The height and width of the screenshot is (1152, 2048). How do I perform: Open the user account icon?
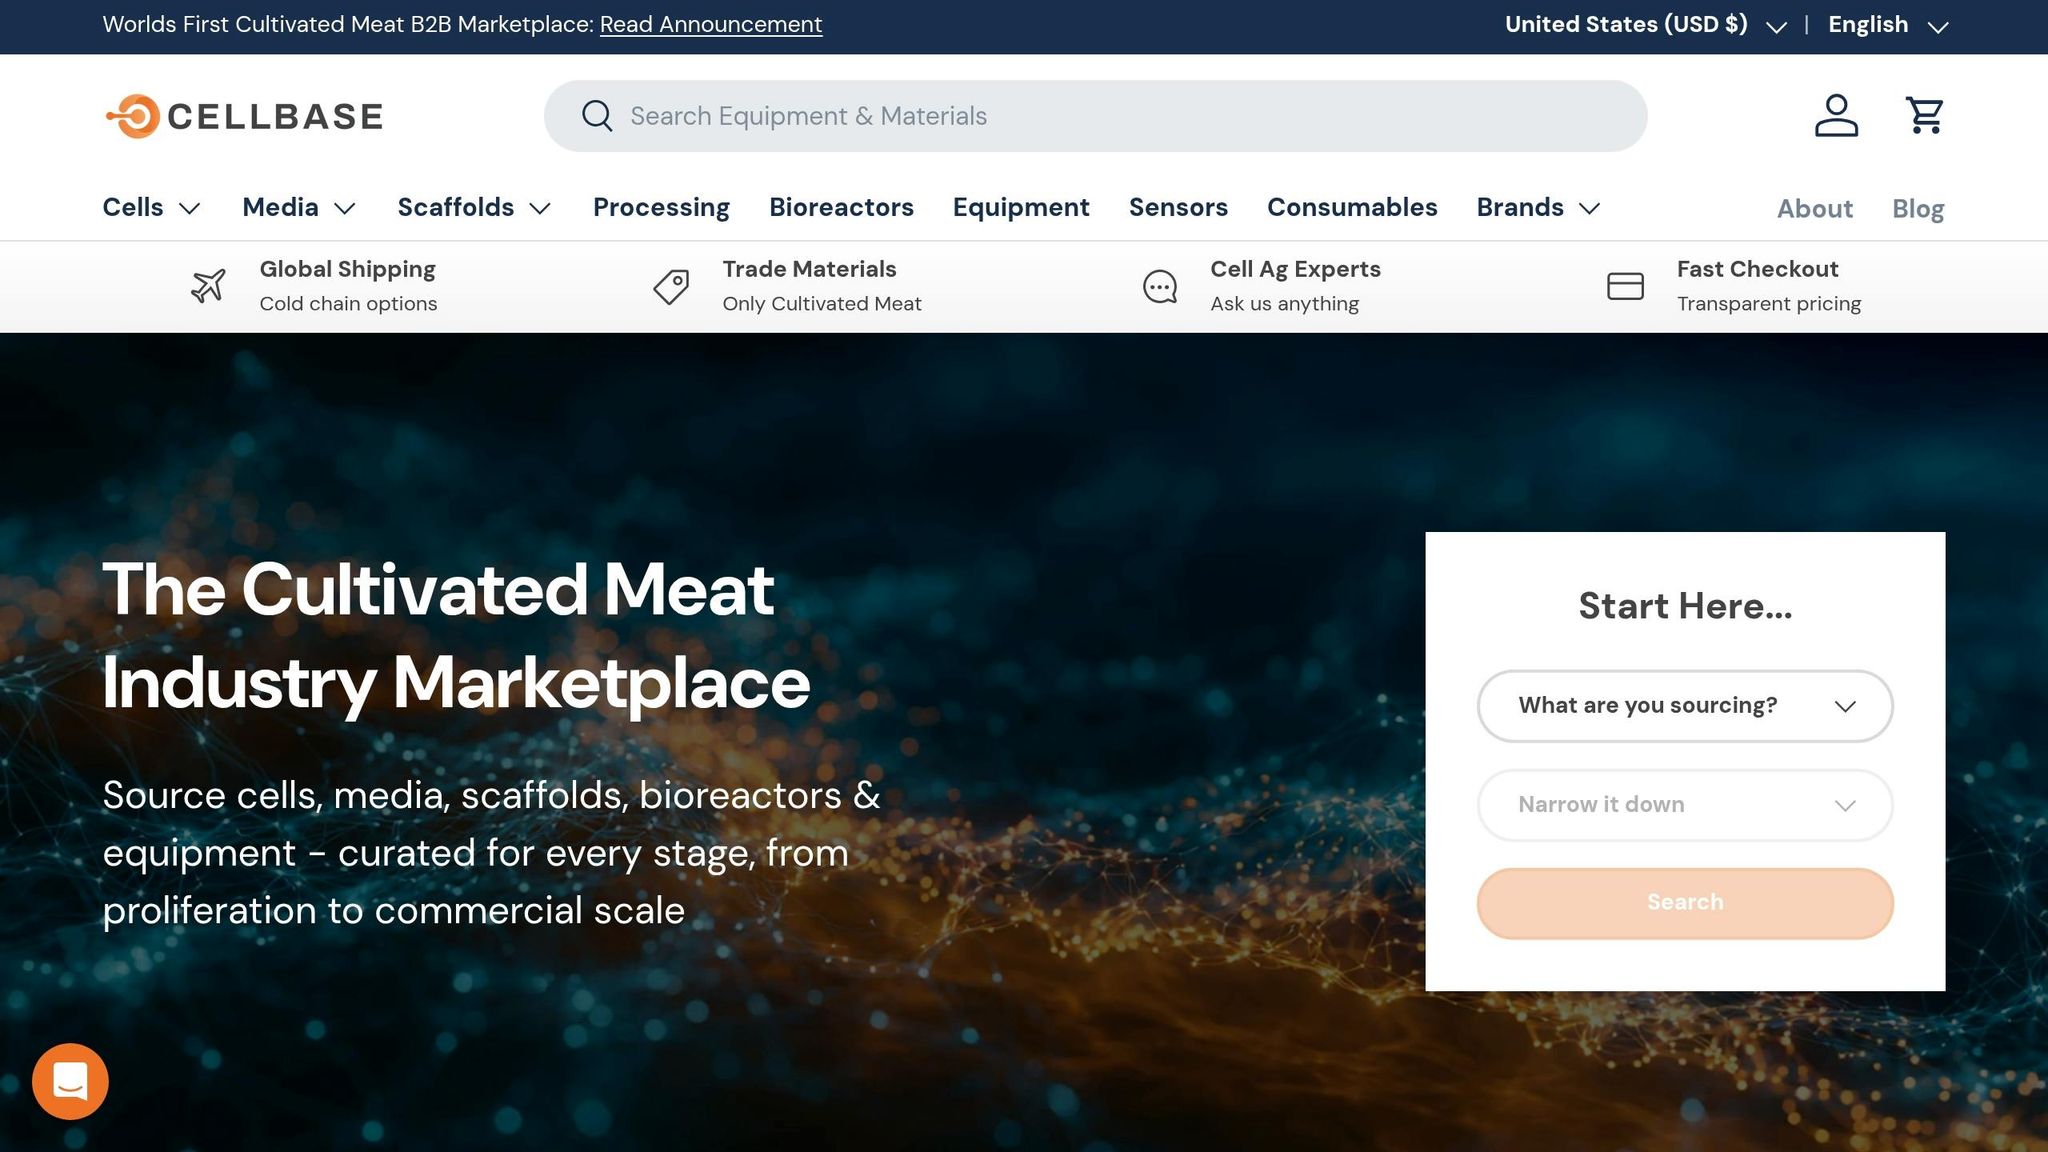point(1836,116)
